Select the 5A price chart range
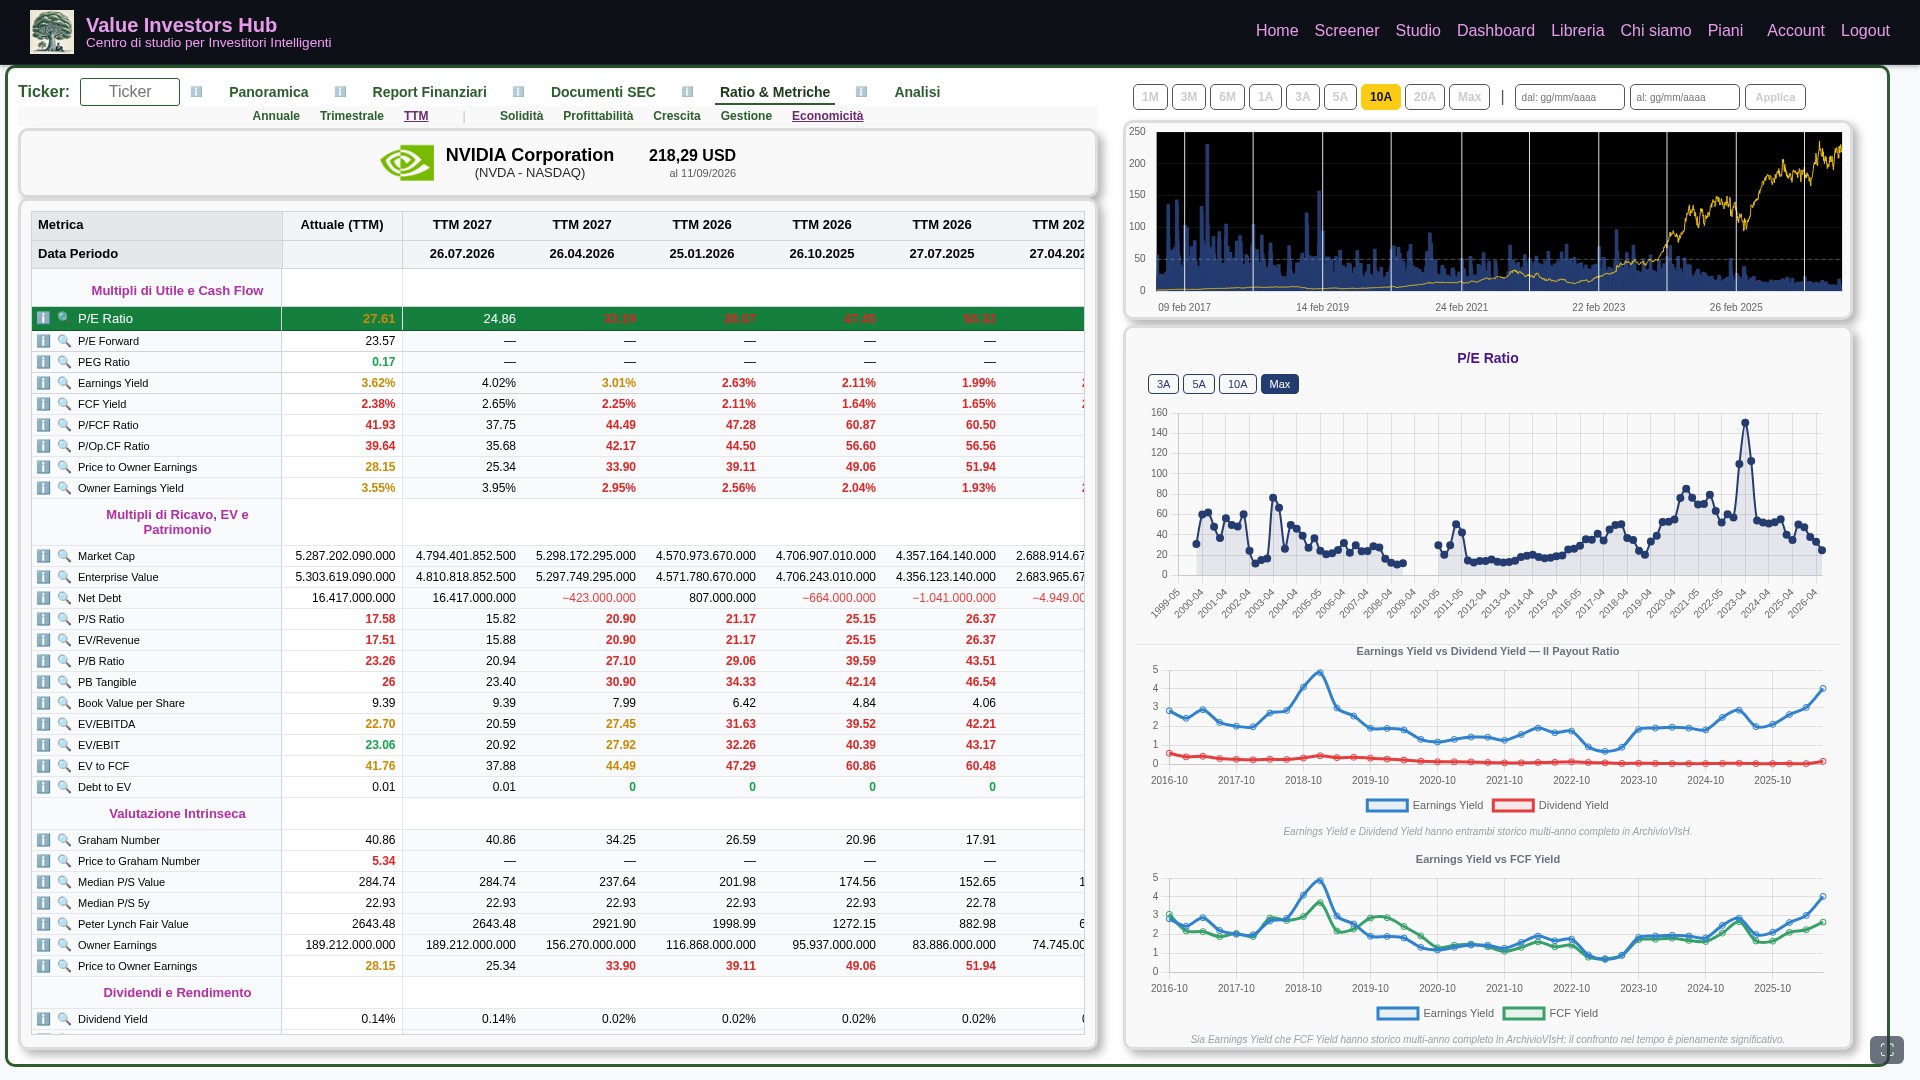Viewport: 1920px width, 1080px height. pyautogui.click(x=1340, y=97)
